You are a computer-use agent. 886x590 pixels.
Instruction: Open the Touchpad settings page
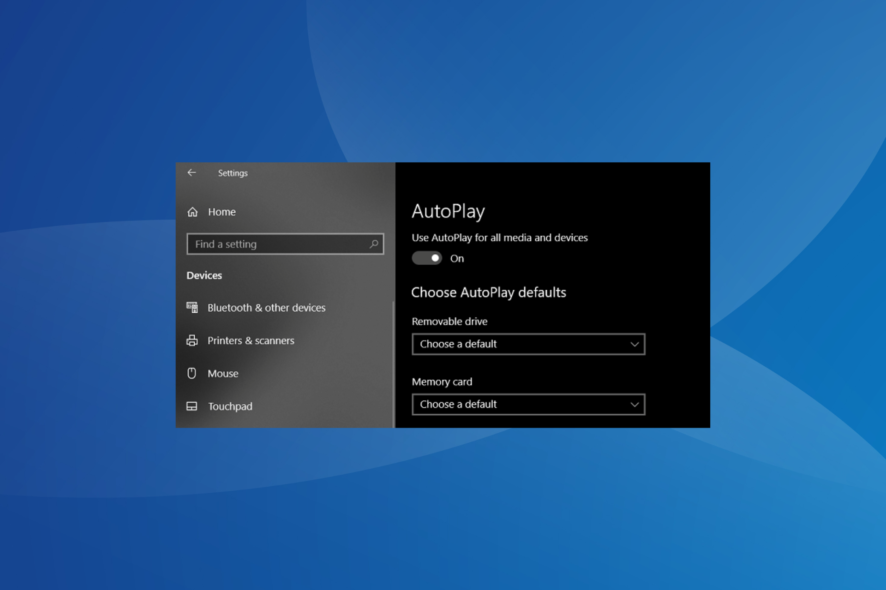click(230, 406)
